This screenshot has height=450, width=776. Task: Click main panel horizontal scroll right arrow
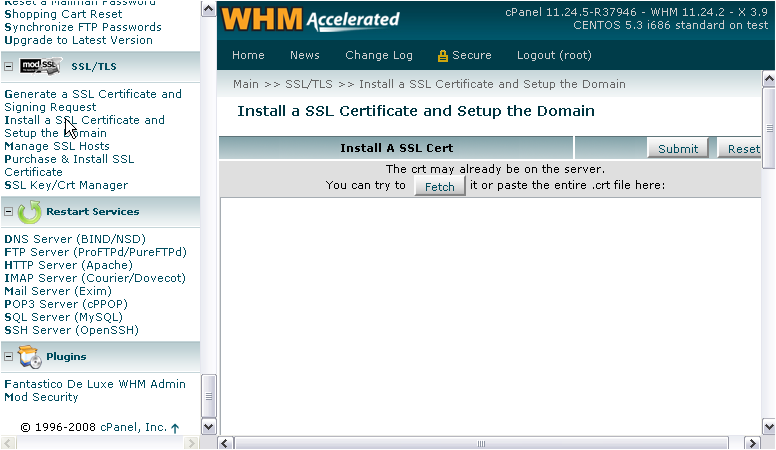tap(752, 443)
